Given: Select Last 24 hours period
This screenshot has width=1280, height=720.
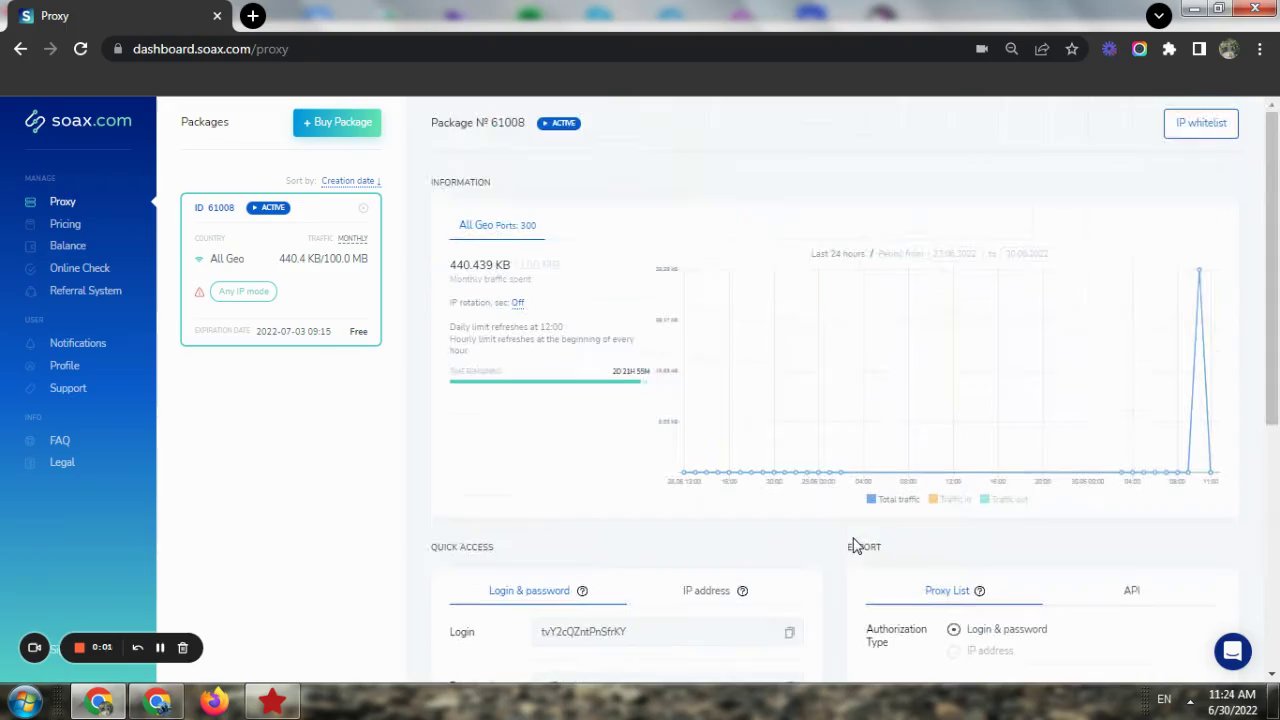Looking at the screenshot, I should tap(837, 254).
